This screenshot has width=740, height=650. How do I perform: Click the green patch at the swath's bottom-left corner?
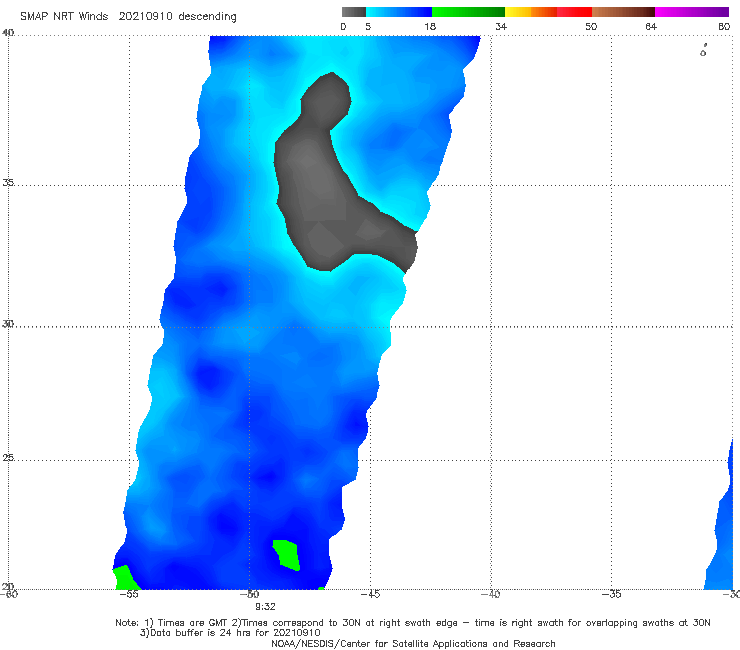click(124, 578)
